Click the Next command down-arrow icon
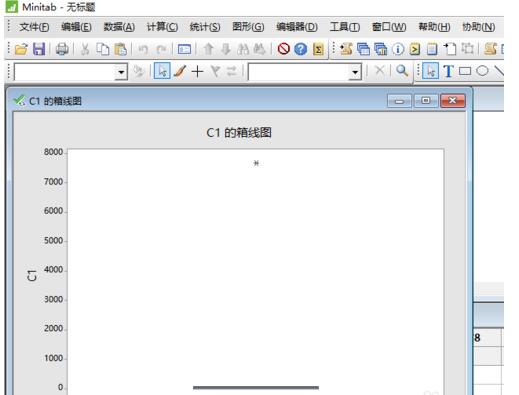519x395 pixels. click(x=226, y=49)
